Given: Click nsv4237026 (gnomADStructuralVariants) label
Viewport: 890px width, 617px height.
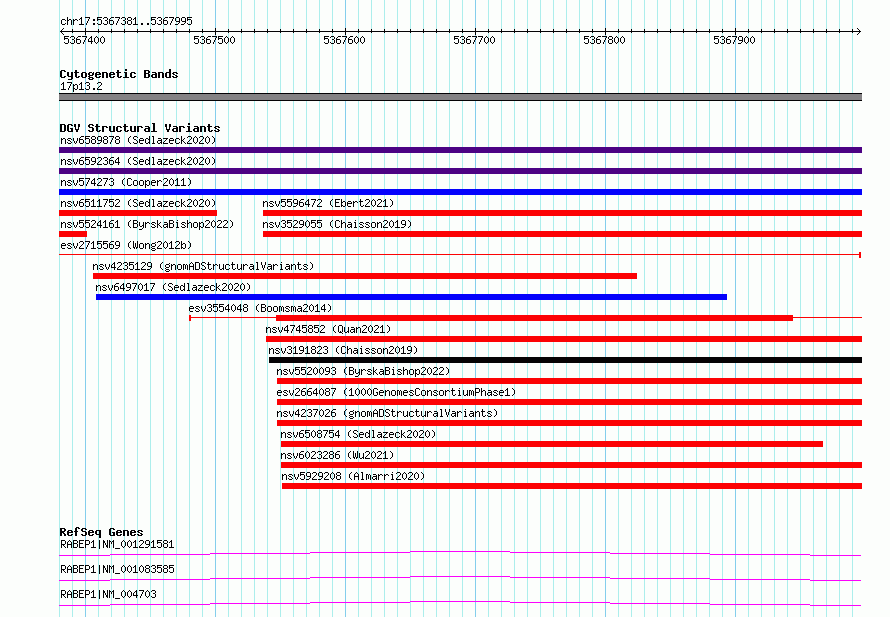Looking at the screenshot, I should (x=387, y=413).
